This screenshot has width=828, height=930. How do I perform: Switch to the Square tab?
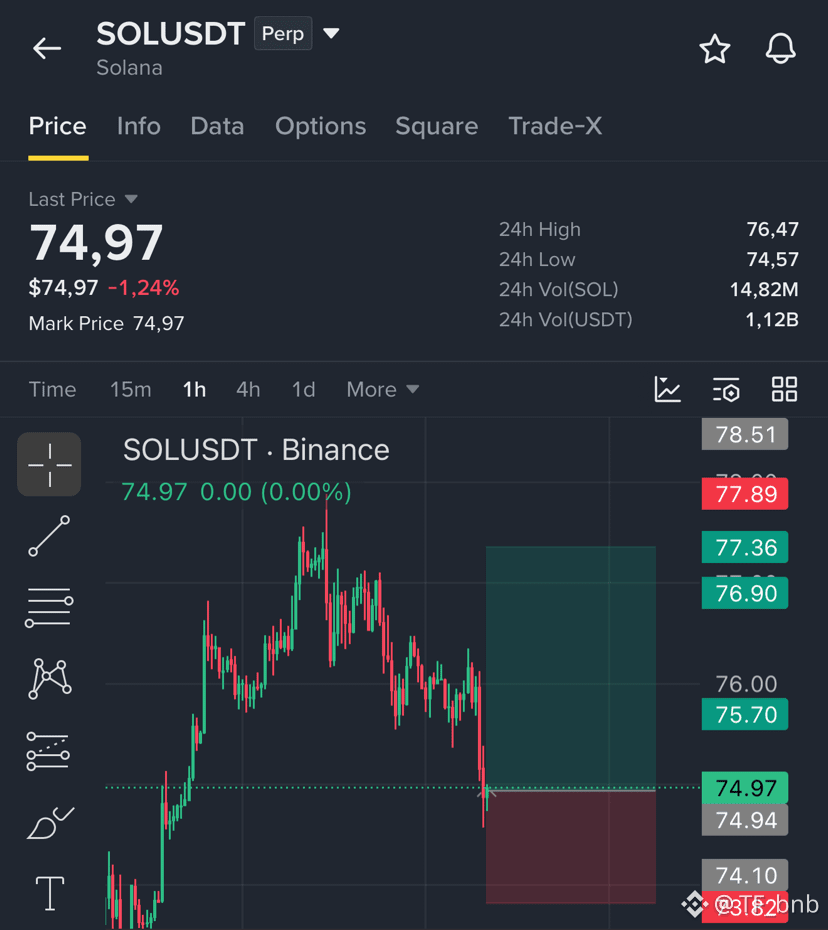click(437, 126)
